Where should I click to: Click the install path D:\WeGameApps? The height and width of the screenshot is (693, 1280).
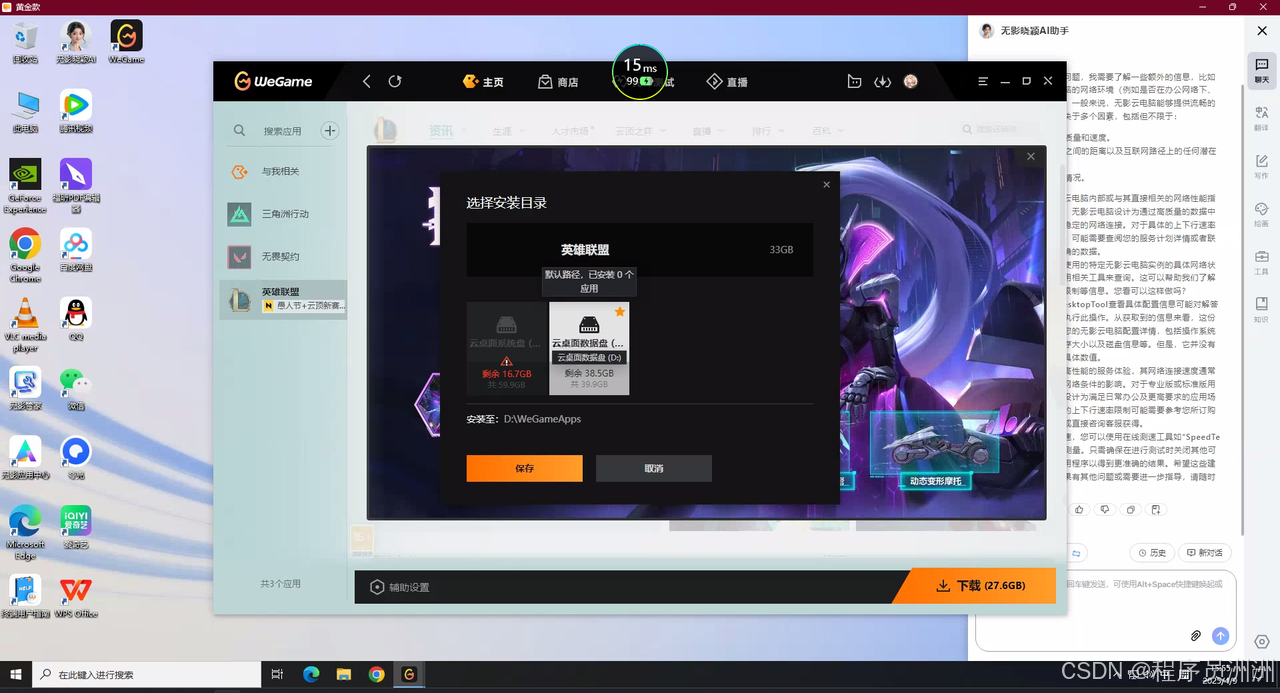(542, 419)
